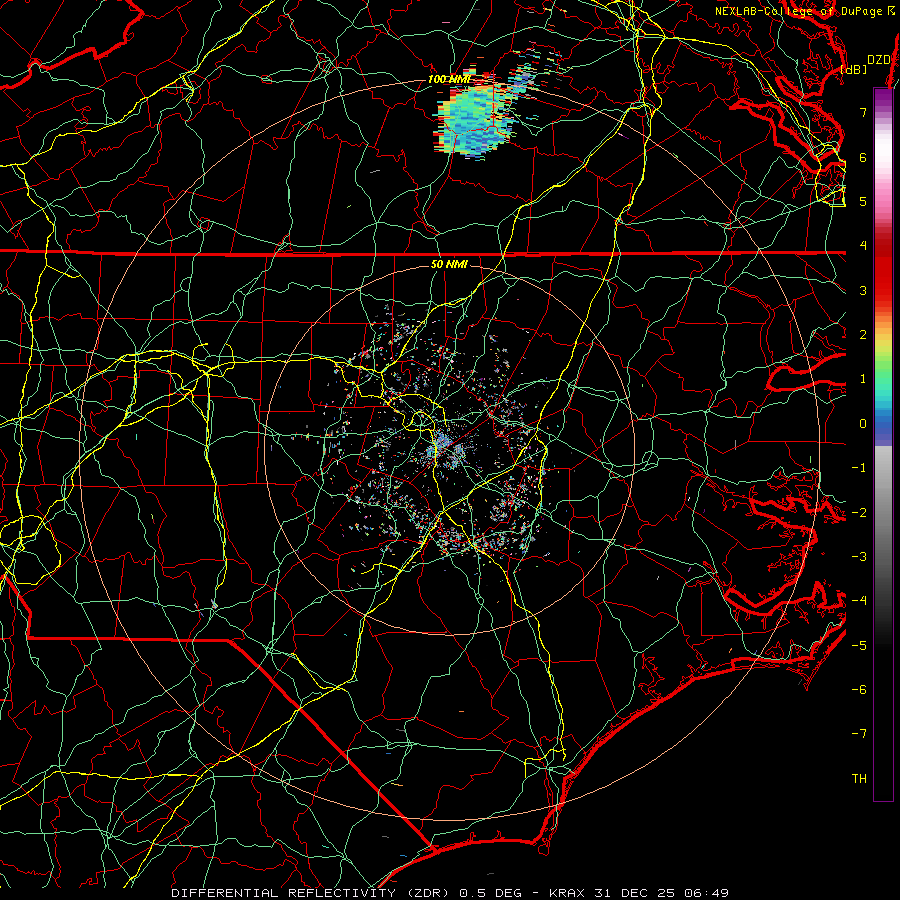This screenshot has width=900, height=900.
Task: Click the -2 dB tick on the color scale
Action: (859, 513)
